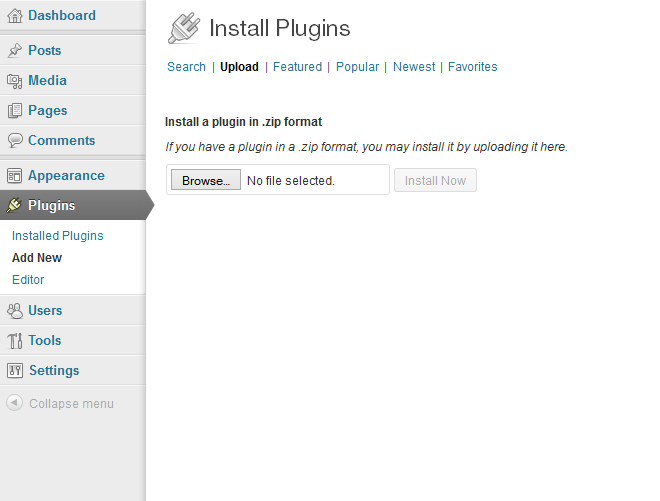Click the Dashboard house icon
660x501 pixels.
tap(15, 16)
